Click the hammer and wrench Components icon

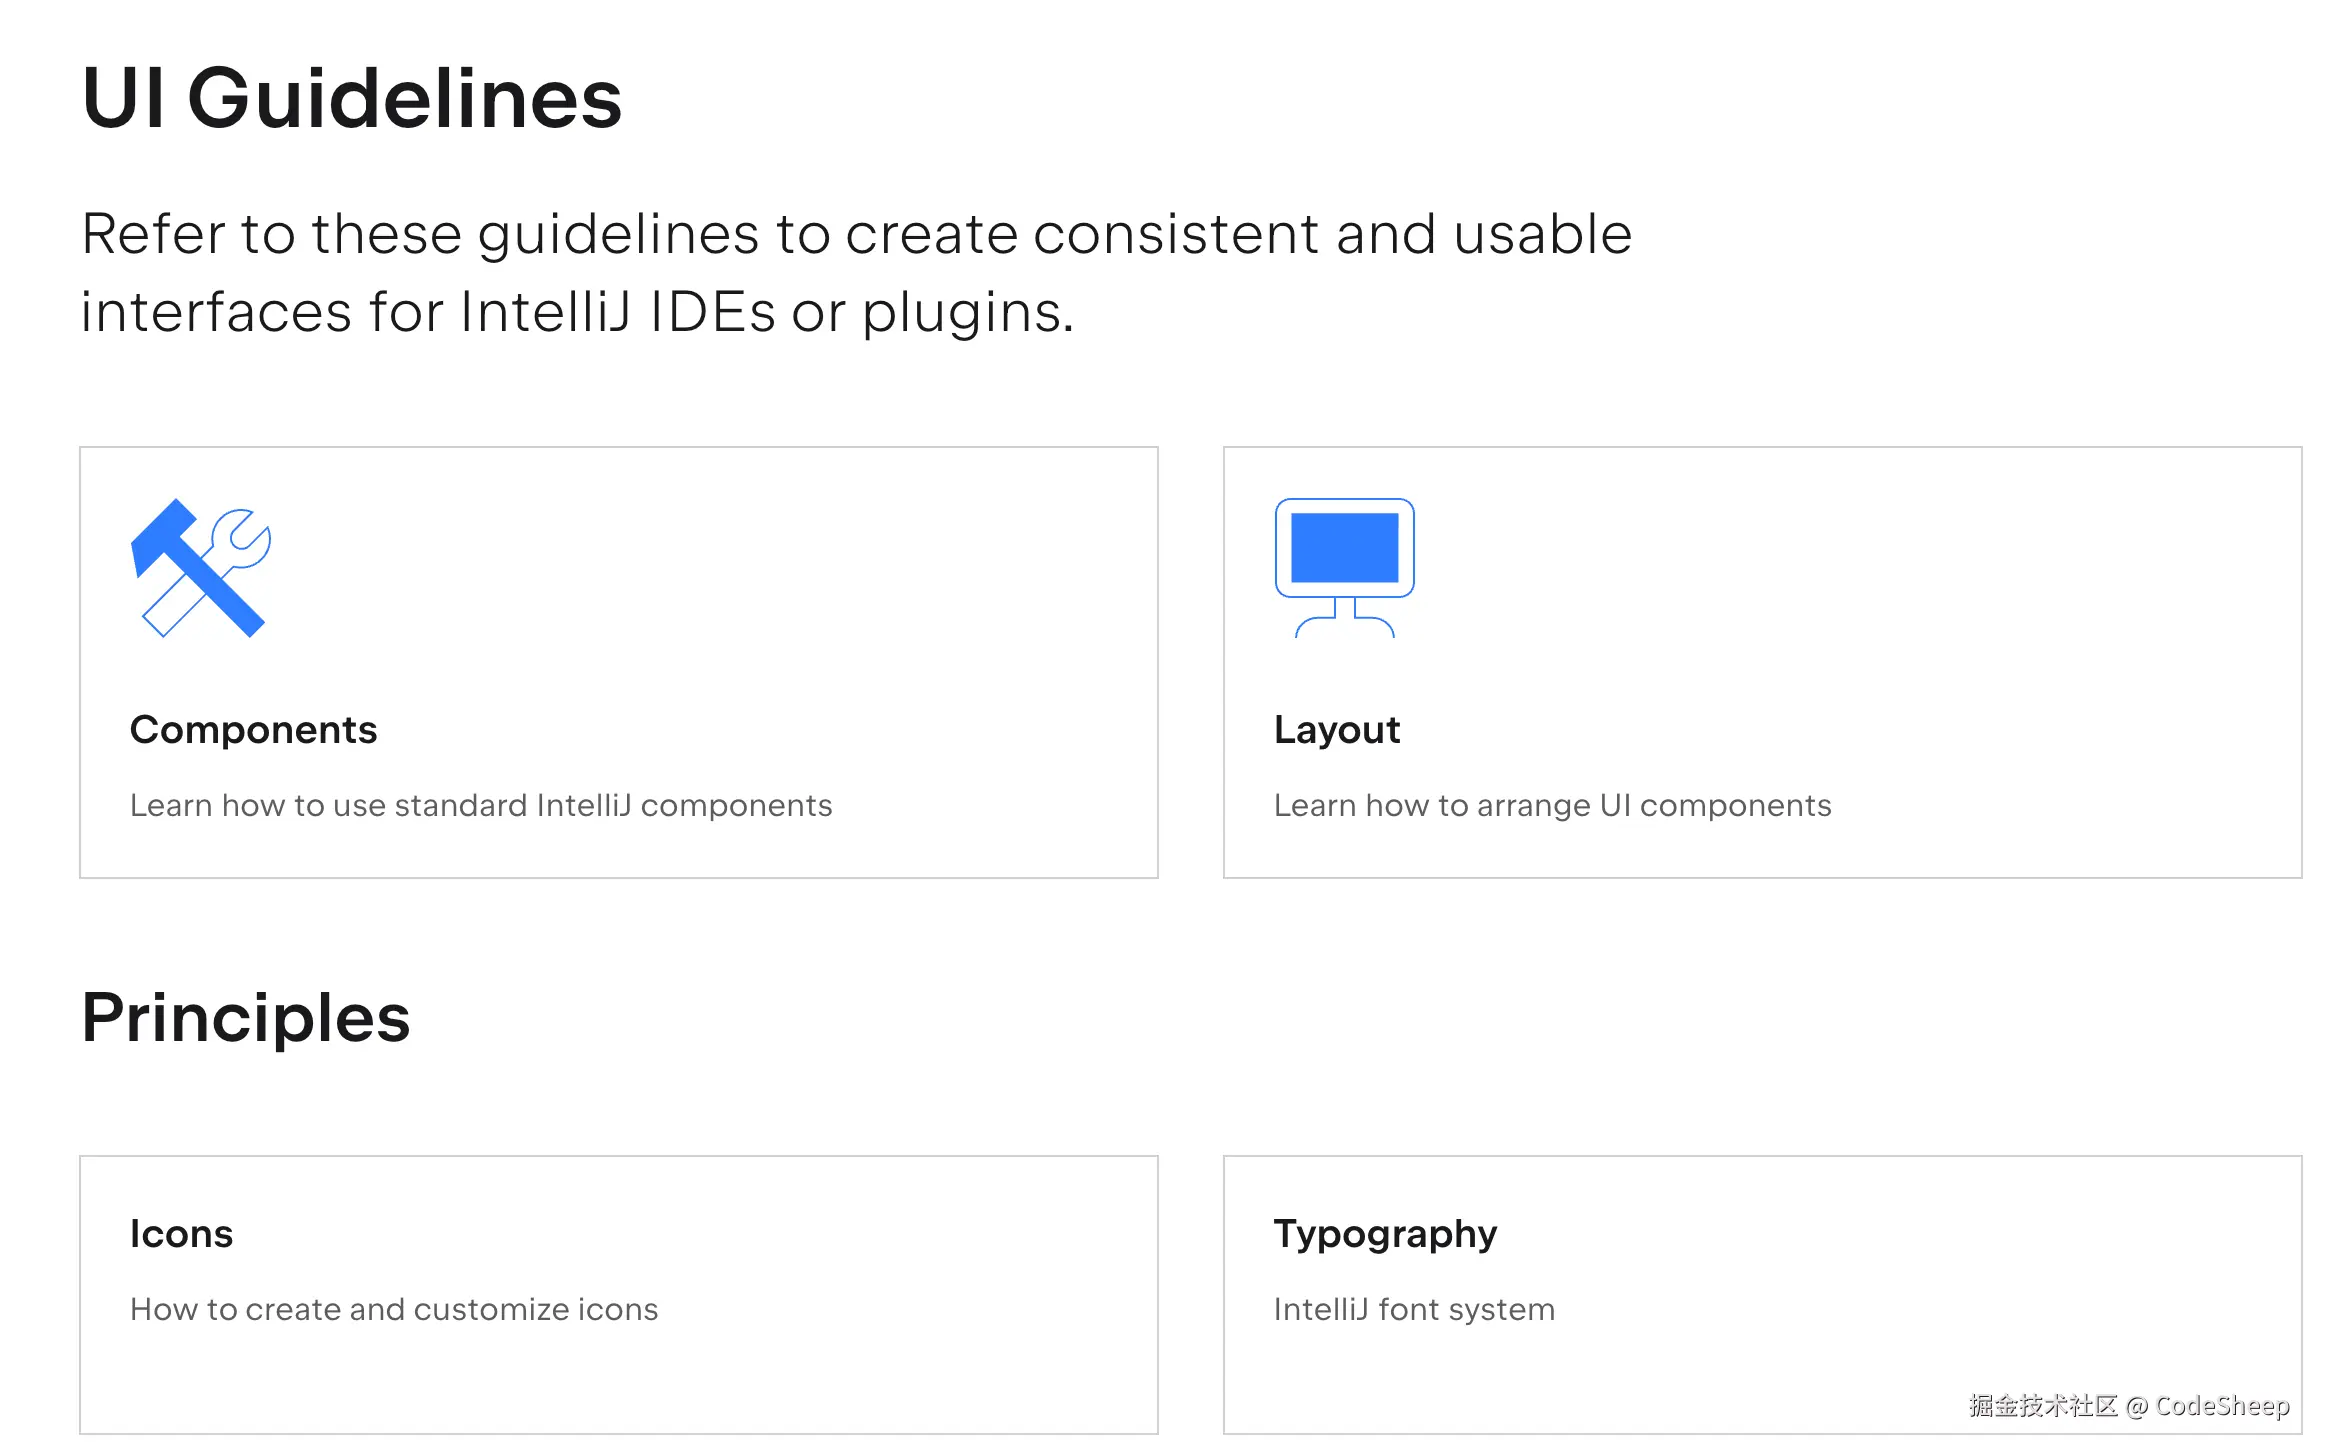(x=201, y=568)
